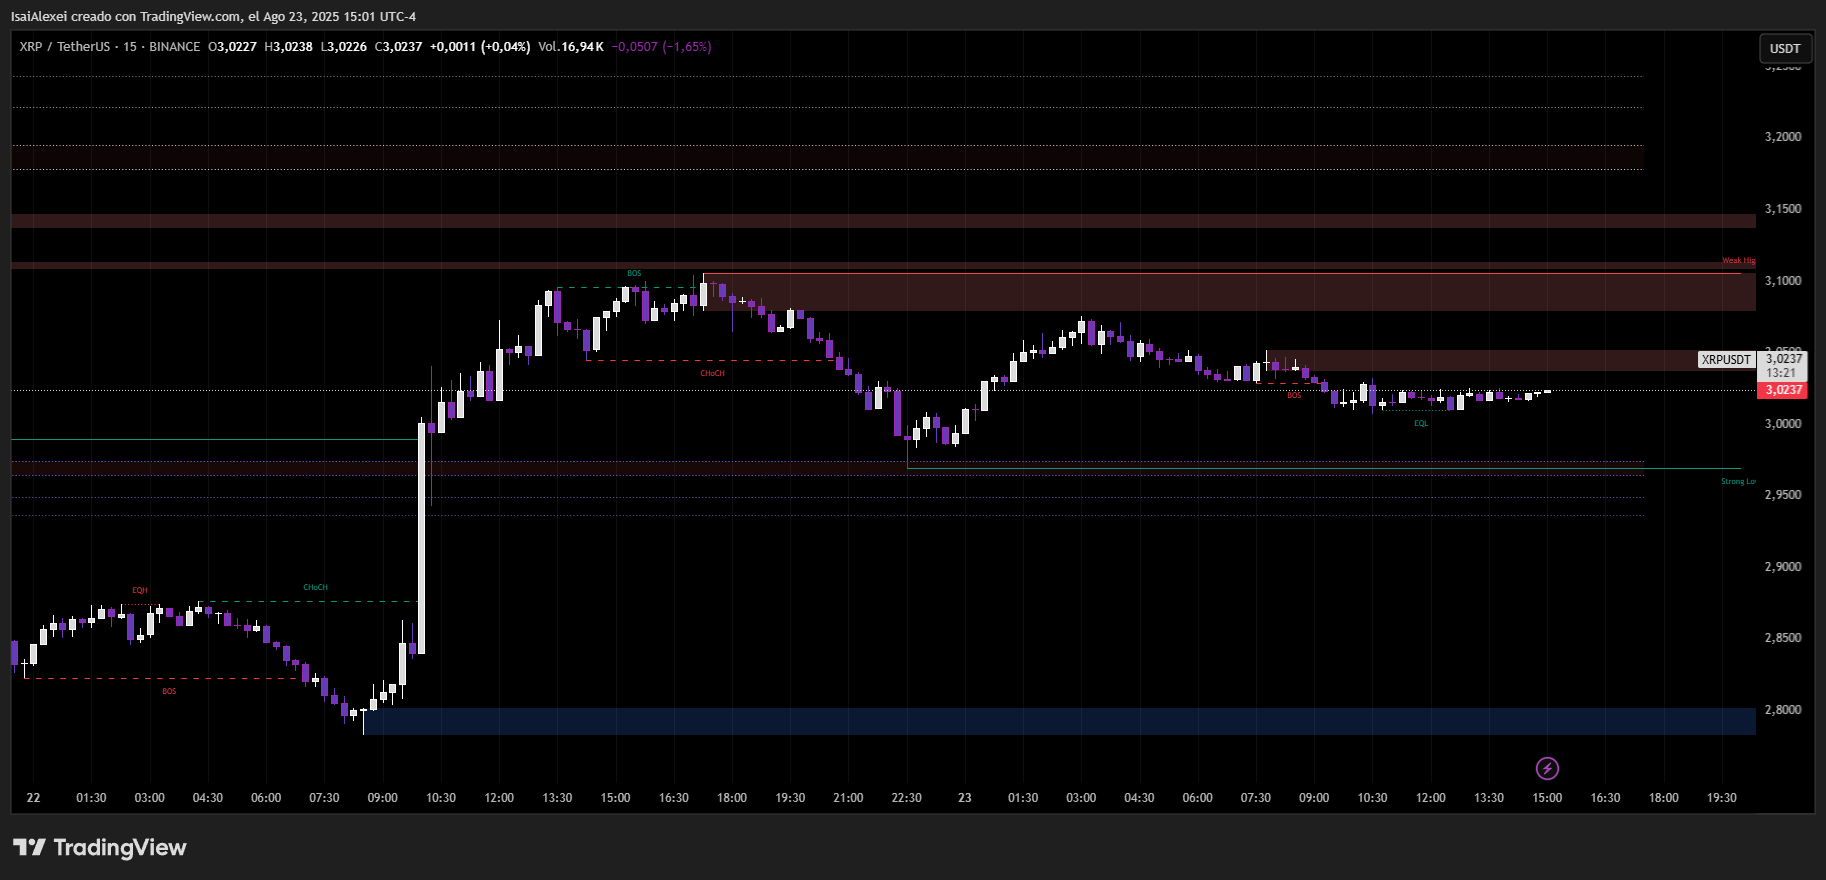Viewport: 1826px width, 880px height.
Task: Select the blue demand zone rectangle
Action: click(x=1058, y=721)
